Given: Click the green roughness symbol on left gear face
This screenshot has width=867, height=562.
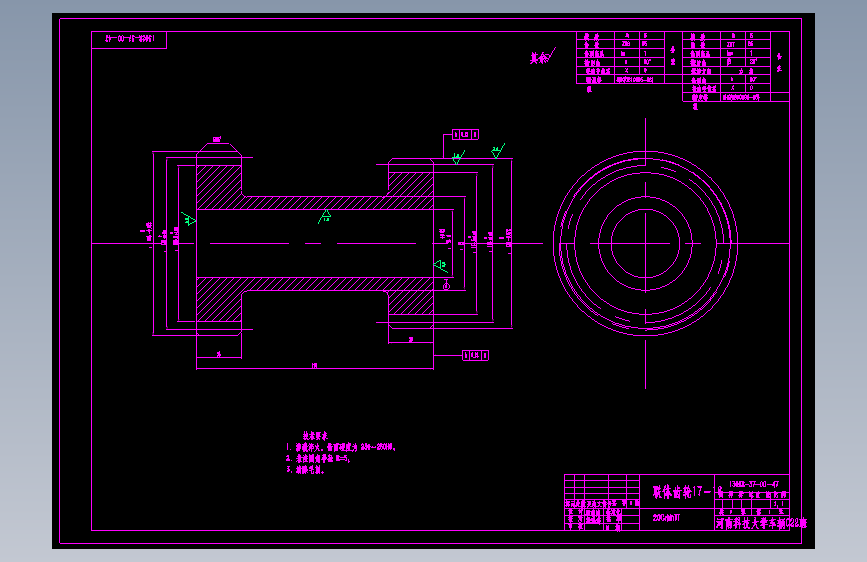Looking at the screenshot, I should (189, 219).
